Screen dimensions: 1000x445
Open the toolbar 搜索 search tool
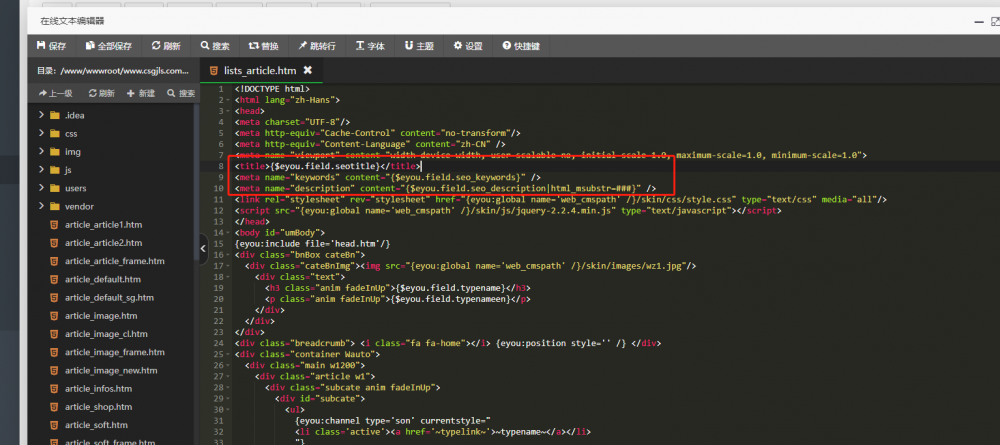coord(215,46)
